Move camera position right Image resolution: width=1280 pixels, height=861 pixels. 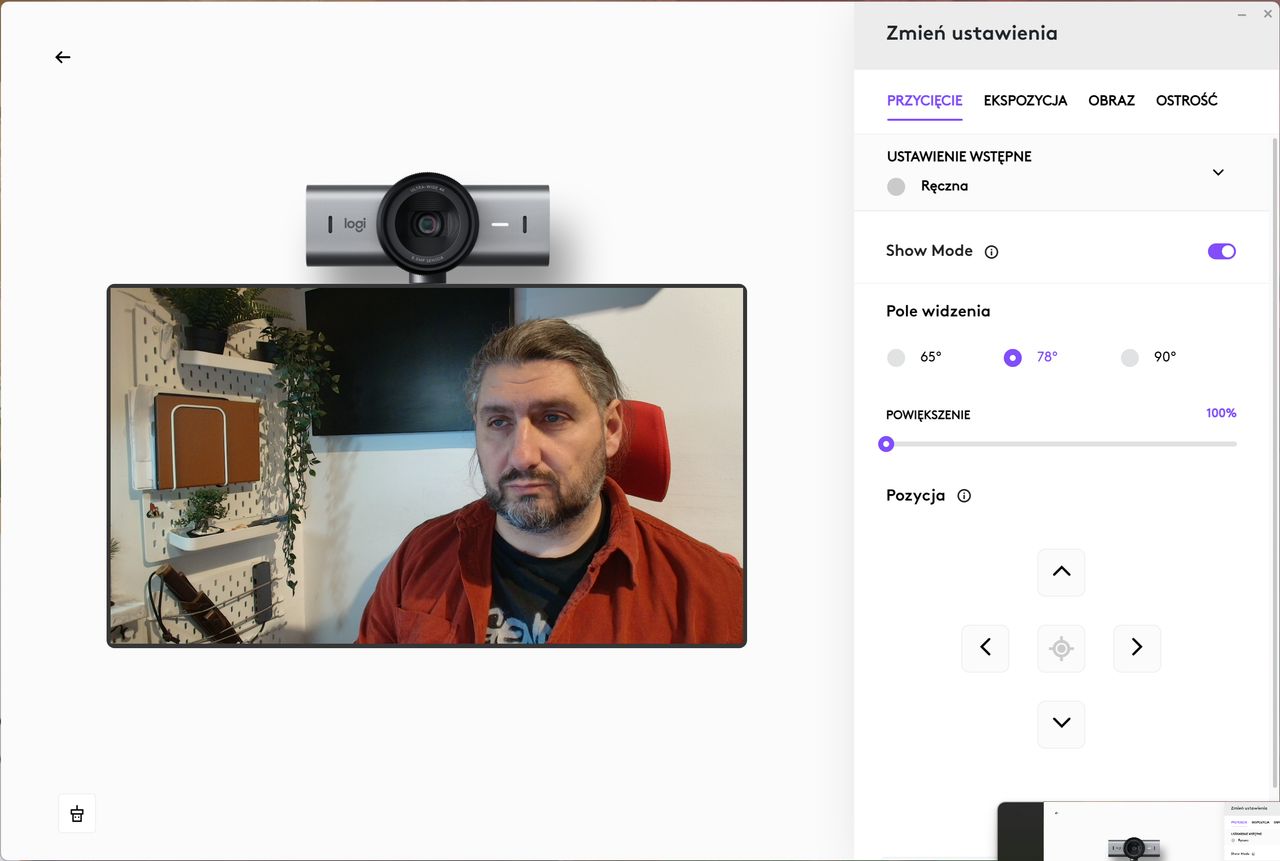[1137, 648]
